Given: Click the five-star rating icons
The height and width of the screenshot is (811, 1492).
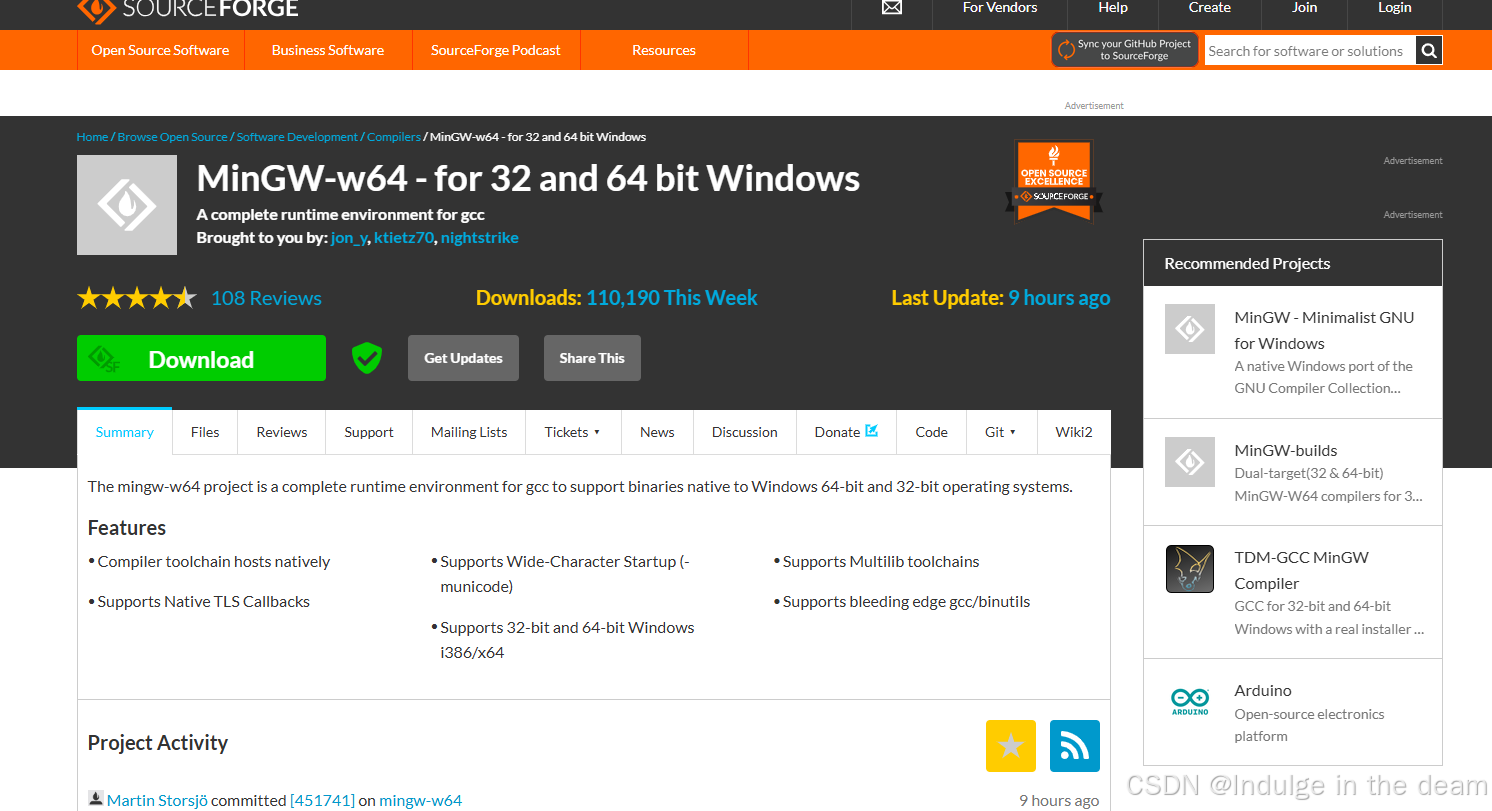Looking at the screenshot, I should 137,298.
